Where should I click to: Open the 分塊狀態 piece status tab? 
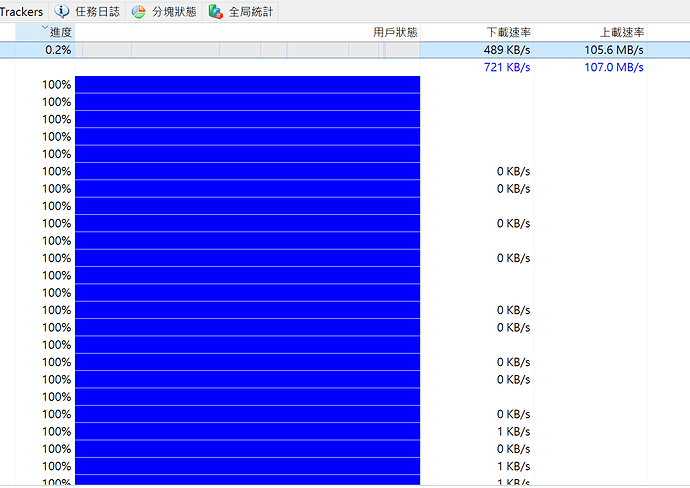click(164, 11)
